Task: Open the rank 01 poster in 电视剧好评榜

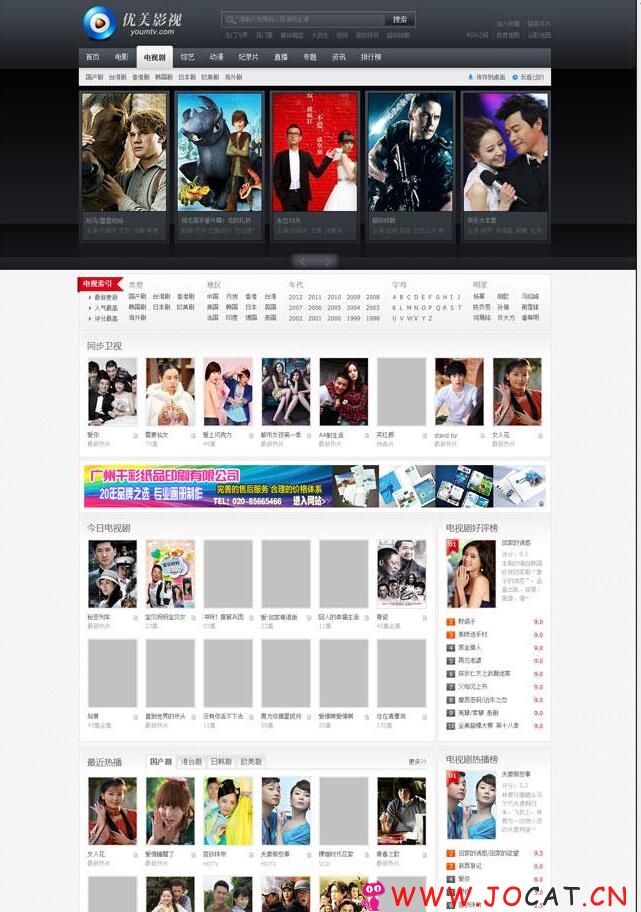Action: tap(471, 573)
